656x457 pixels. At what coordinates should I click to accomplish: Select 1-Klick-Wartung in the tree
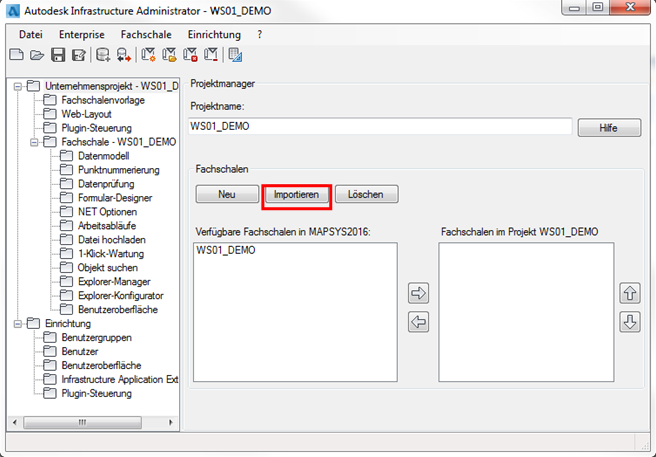pos(111,254)
